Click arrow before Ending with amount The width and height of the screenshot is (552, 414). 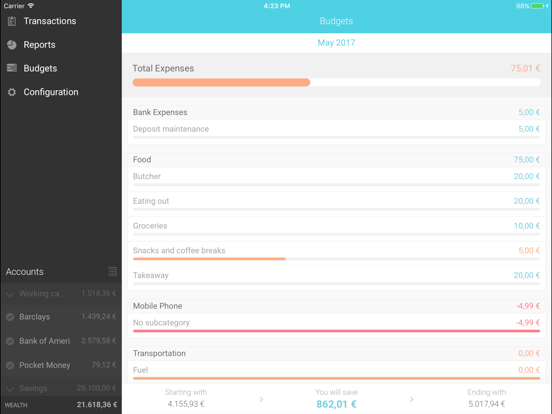pos(412,400)
